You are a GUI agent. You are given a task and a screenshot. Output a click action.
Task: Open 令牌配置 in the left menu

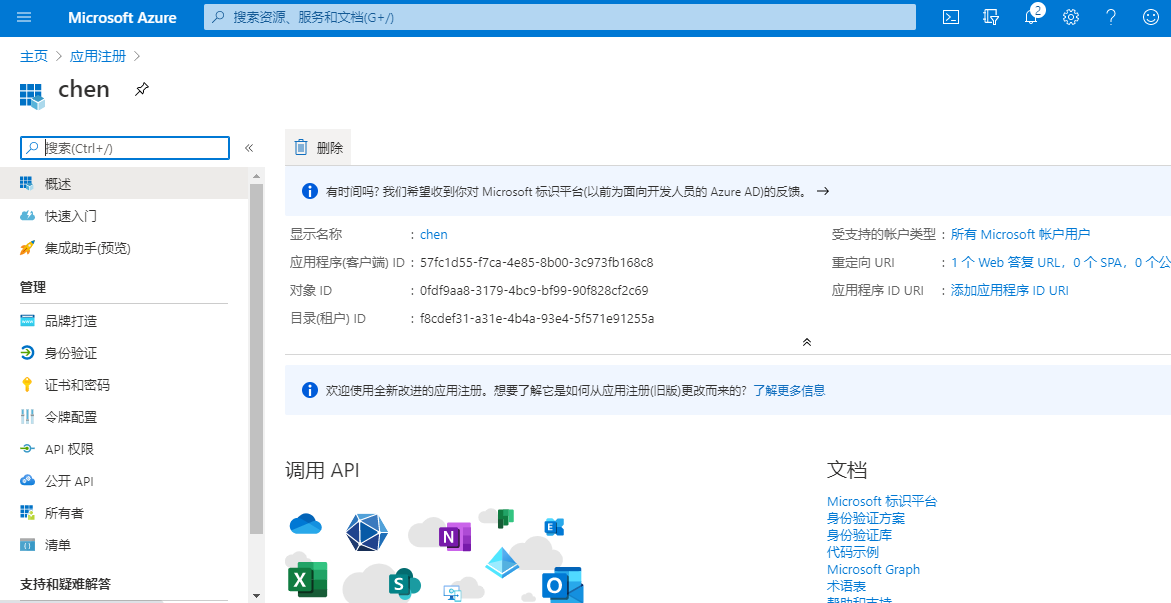124,418
